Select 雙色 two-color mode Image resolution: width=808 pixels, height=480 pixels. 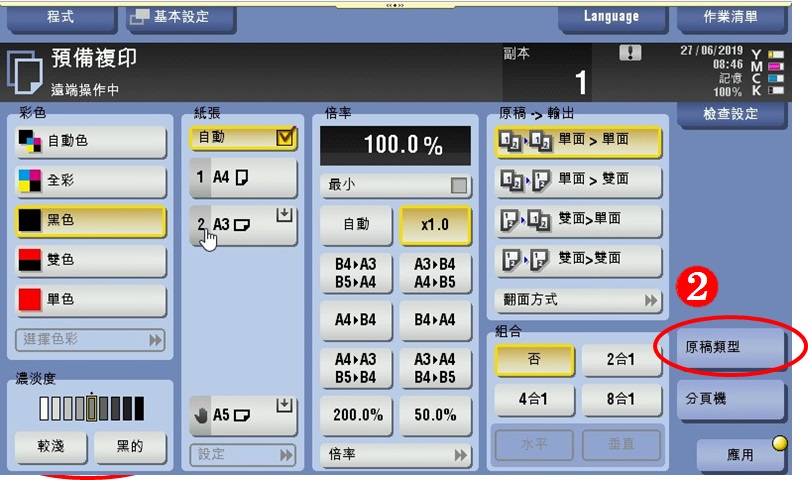pyautogui.click(x=91, y=260)
